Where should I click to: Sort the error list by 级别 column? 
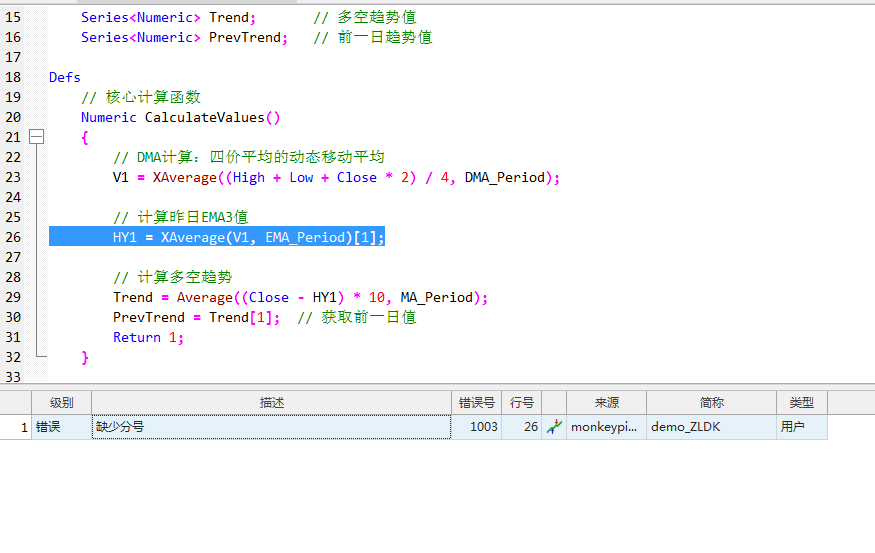pos(61,402)
